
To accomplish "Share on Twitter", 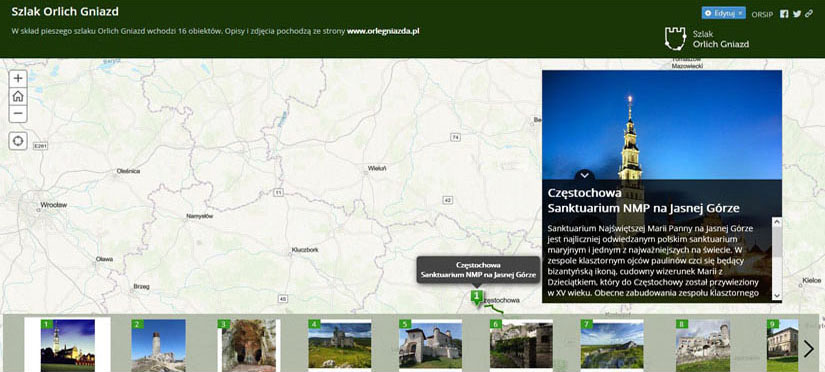I will click(797, 14).
